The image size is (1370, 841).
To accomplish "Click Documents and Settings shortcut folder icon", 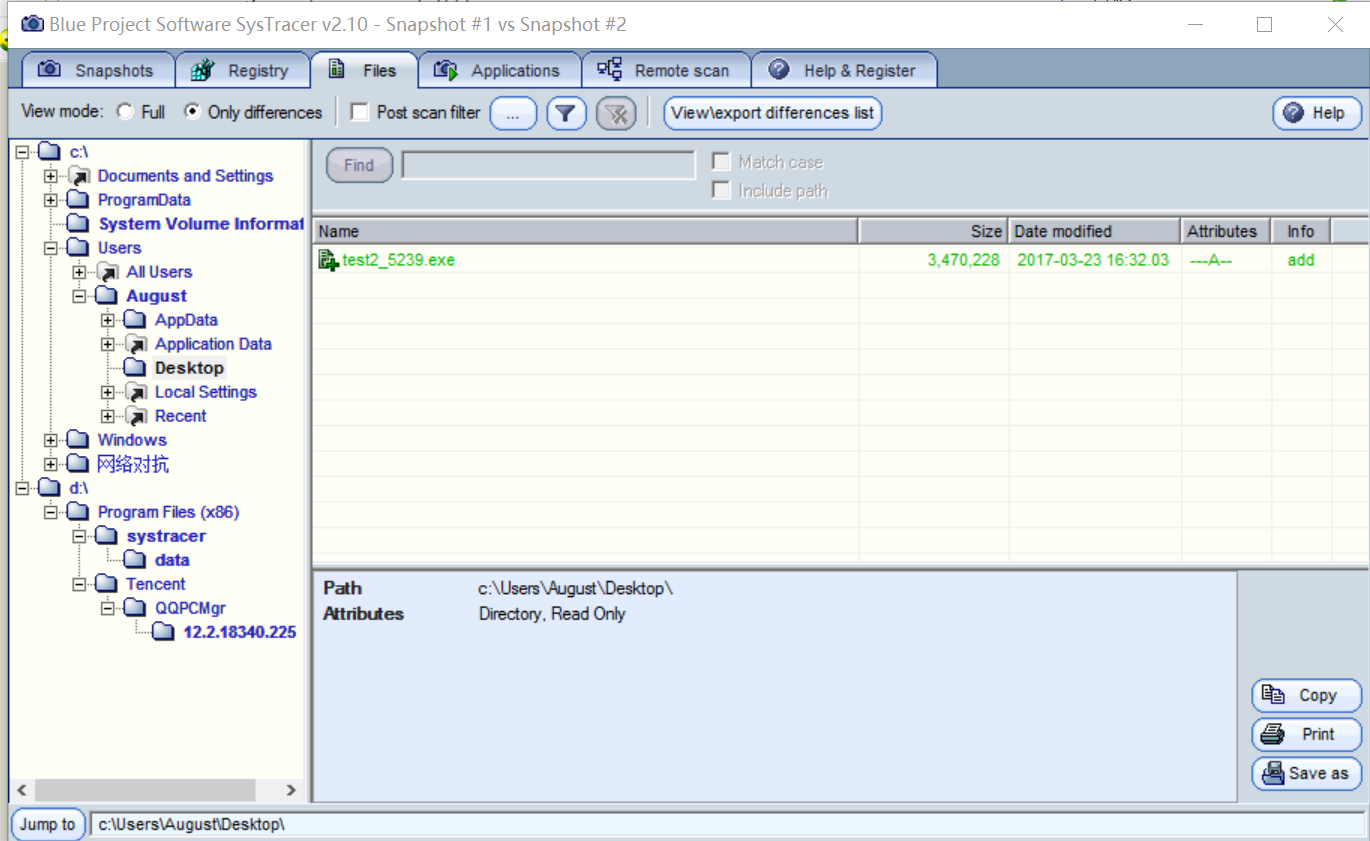I will 78,176.
